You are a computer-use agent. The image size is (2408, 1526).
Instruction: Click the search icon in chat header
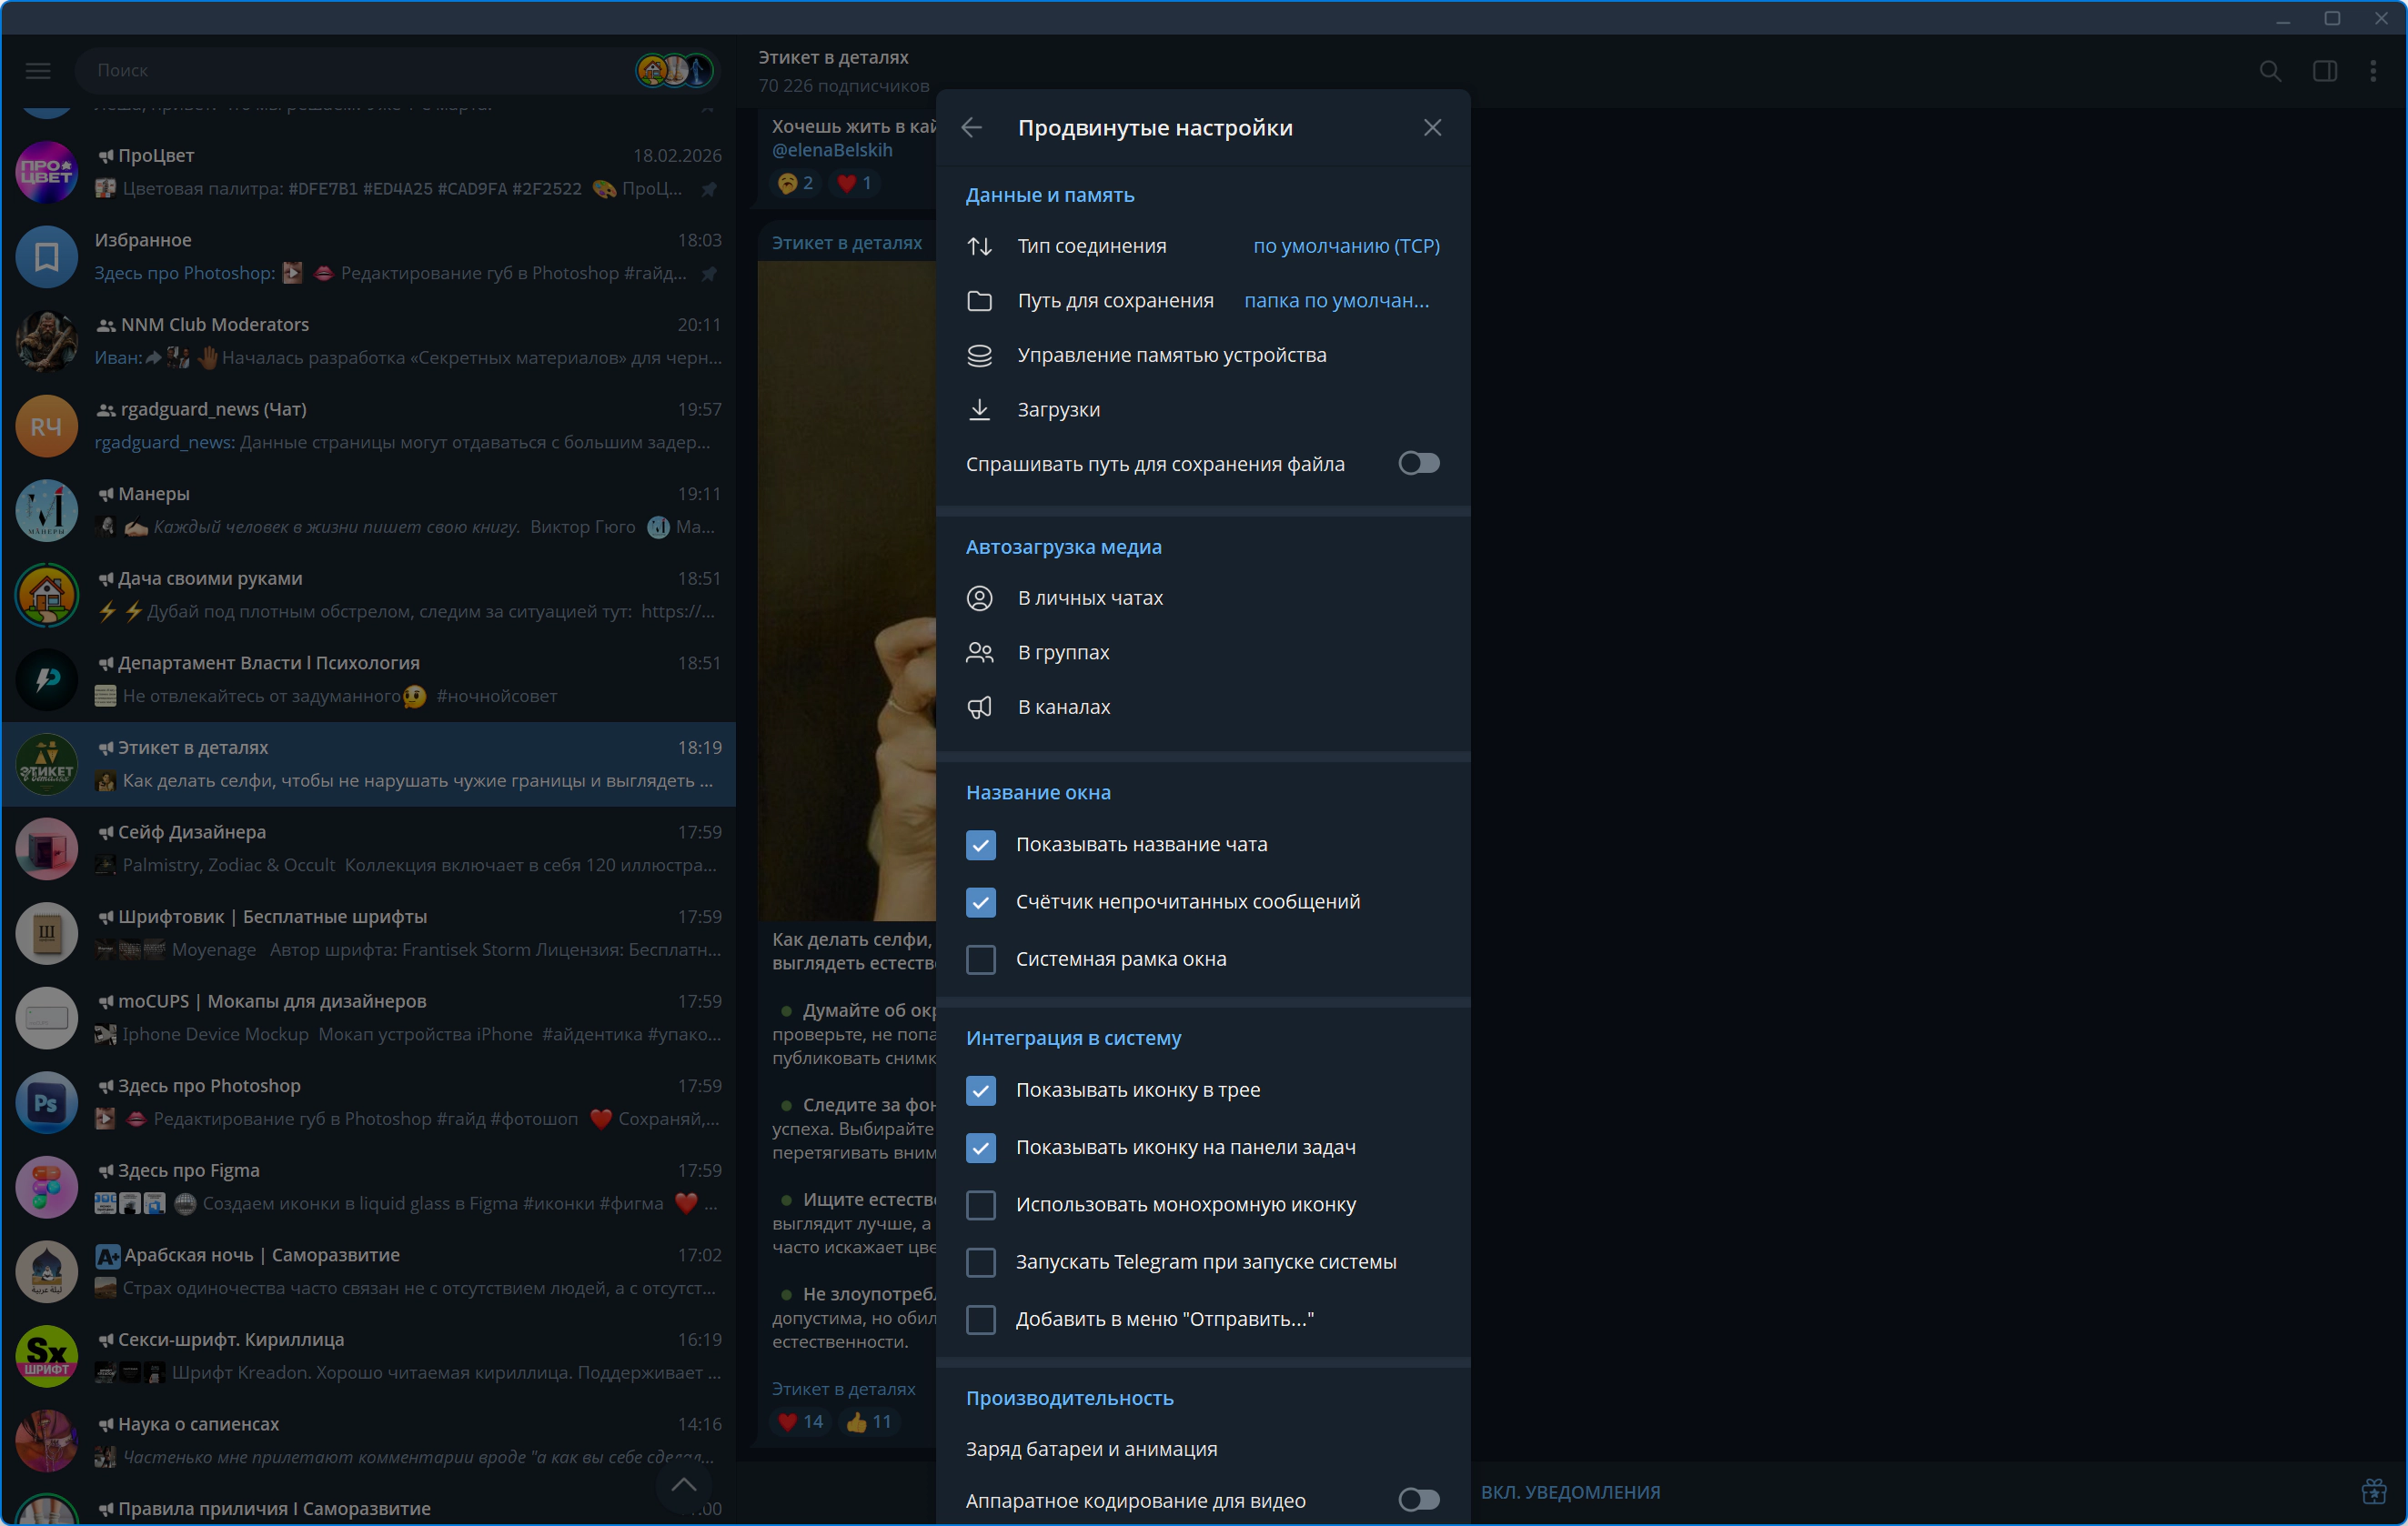pyautogui.click(x=2270, y=71)
